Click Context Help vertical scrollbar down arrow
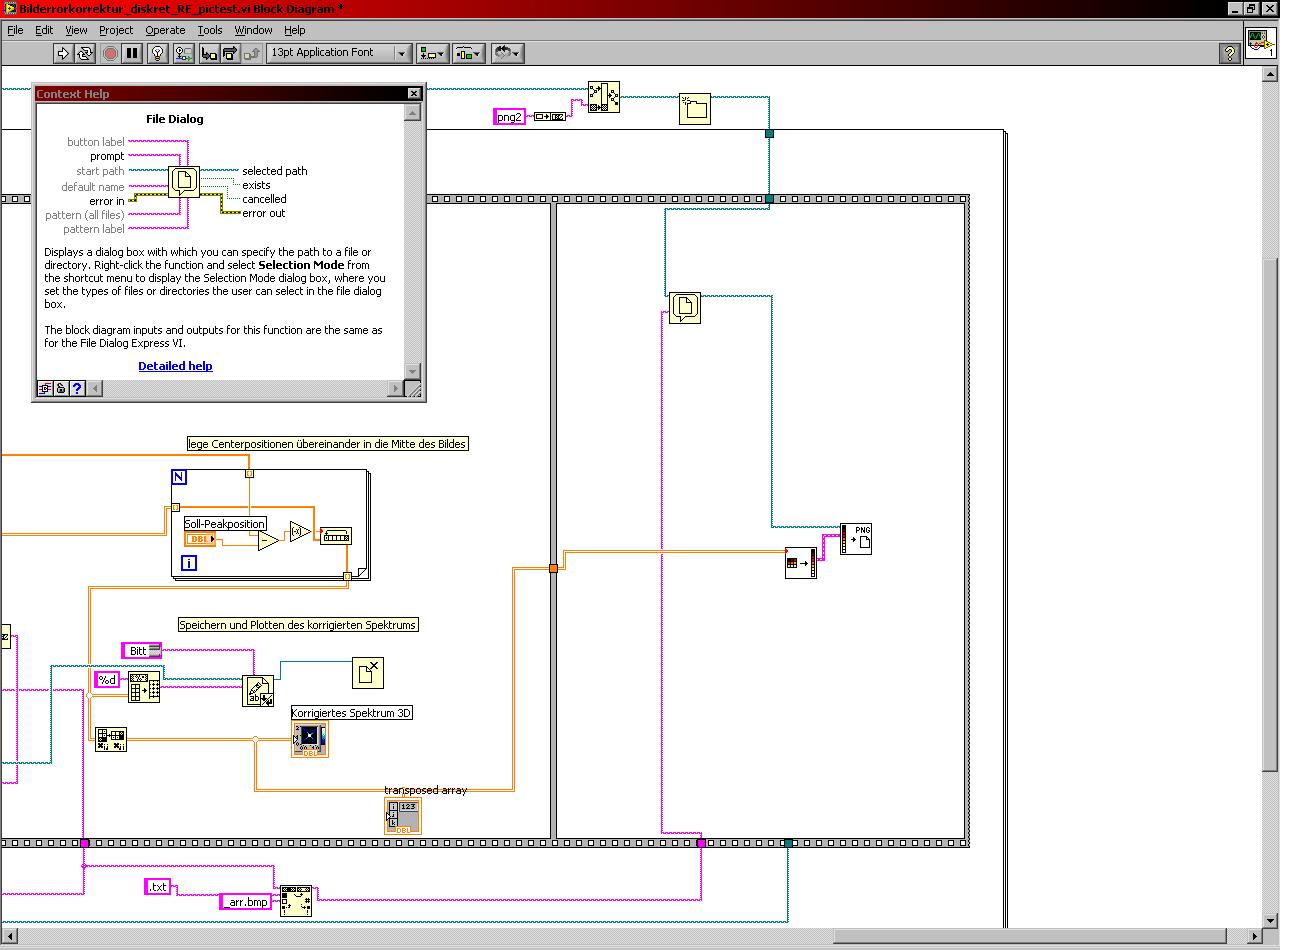Viewport: 1294px width, 950px height. tap(412, 372)
